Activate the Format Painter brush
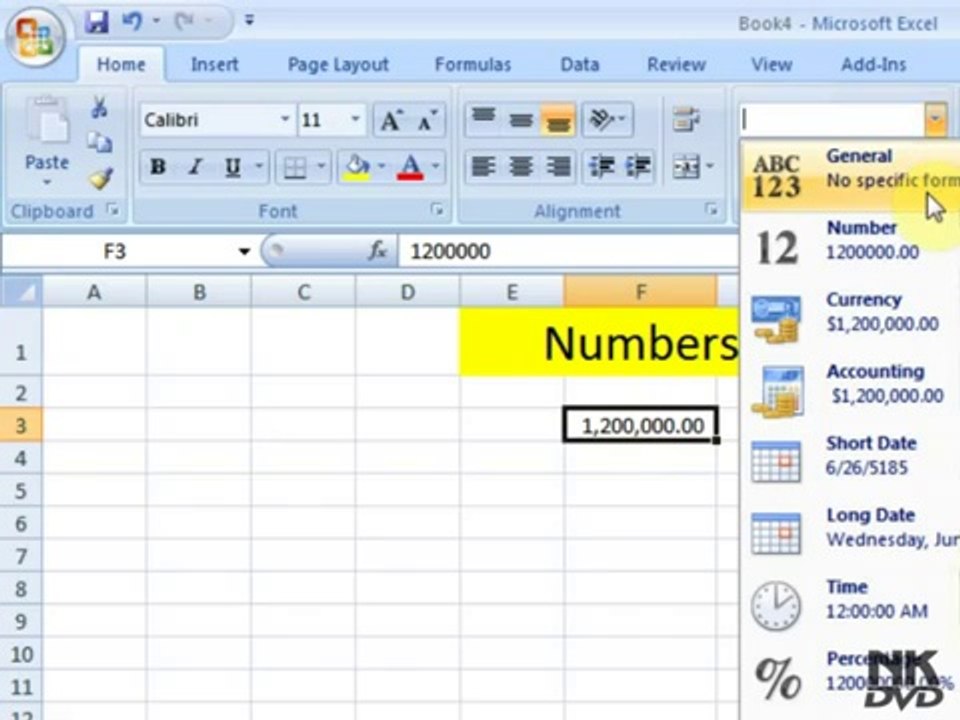Screen dimensions: 960x720 click(100, 178)
